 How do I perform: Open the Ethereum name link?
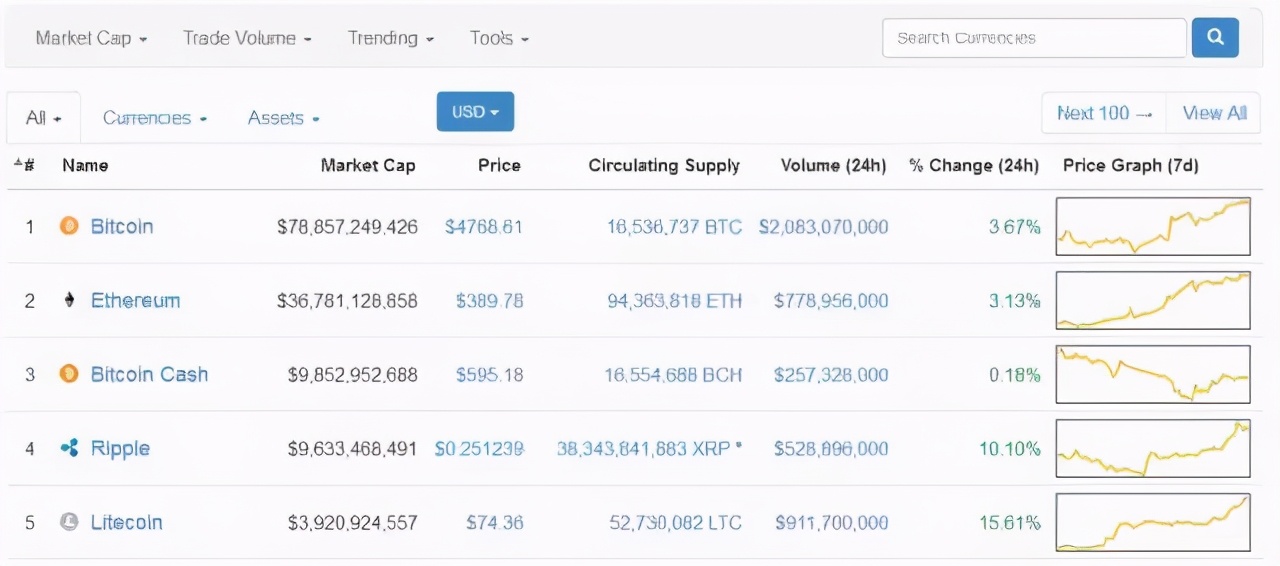click(135, 300)
